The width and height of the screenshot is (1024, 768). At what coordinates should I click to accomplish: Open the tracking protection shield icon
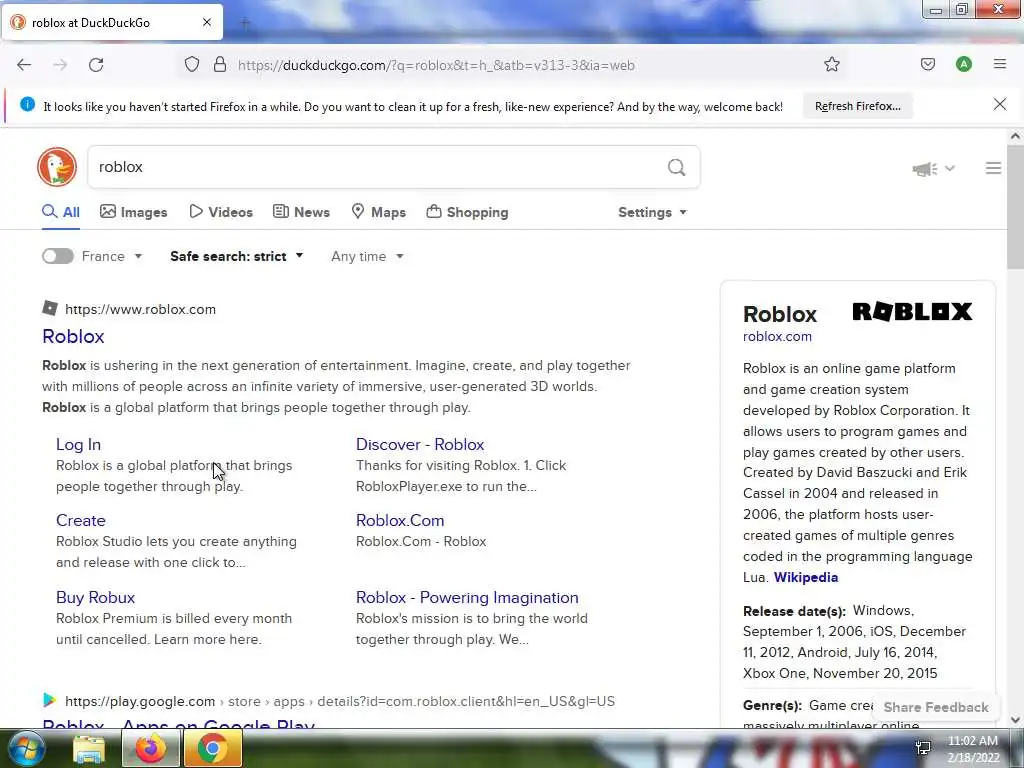coord(191,65)
